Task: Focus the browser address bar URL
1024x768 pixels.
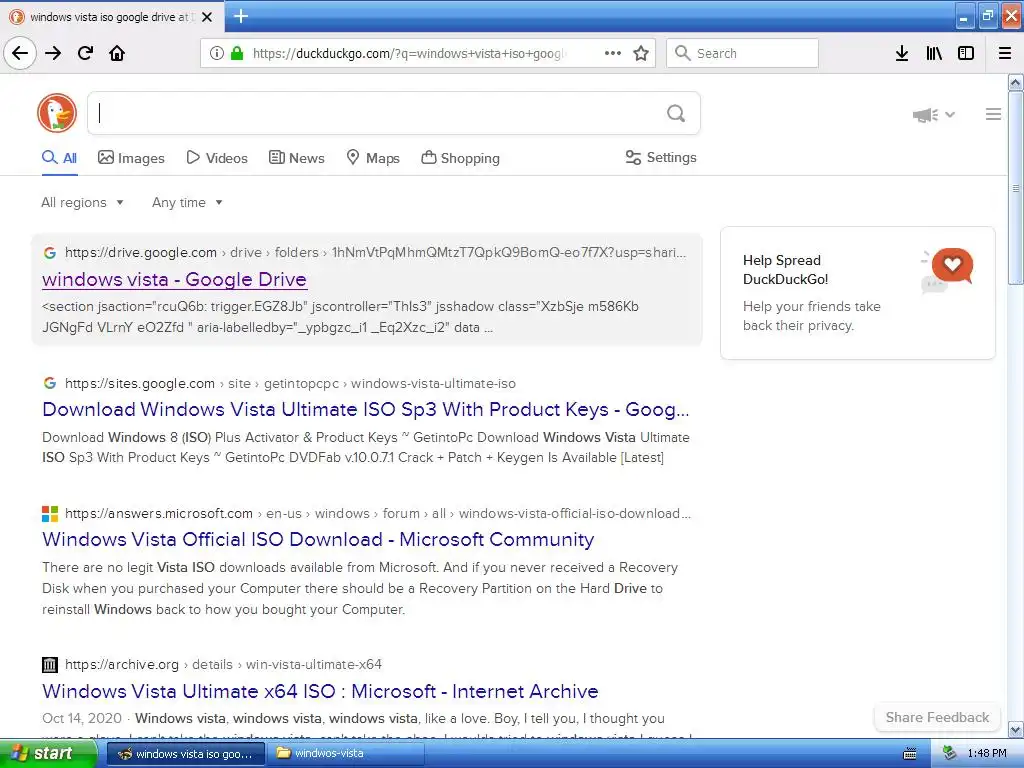Action: pos(409,54)
